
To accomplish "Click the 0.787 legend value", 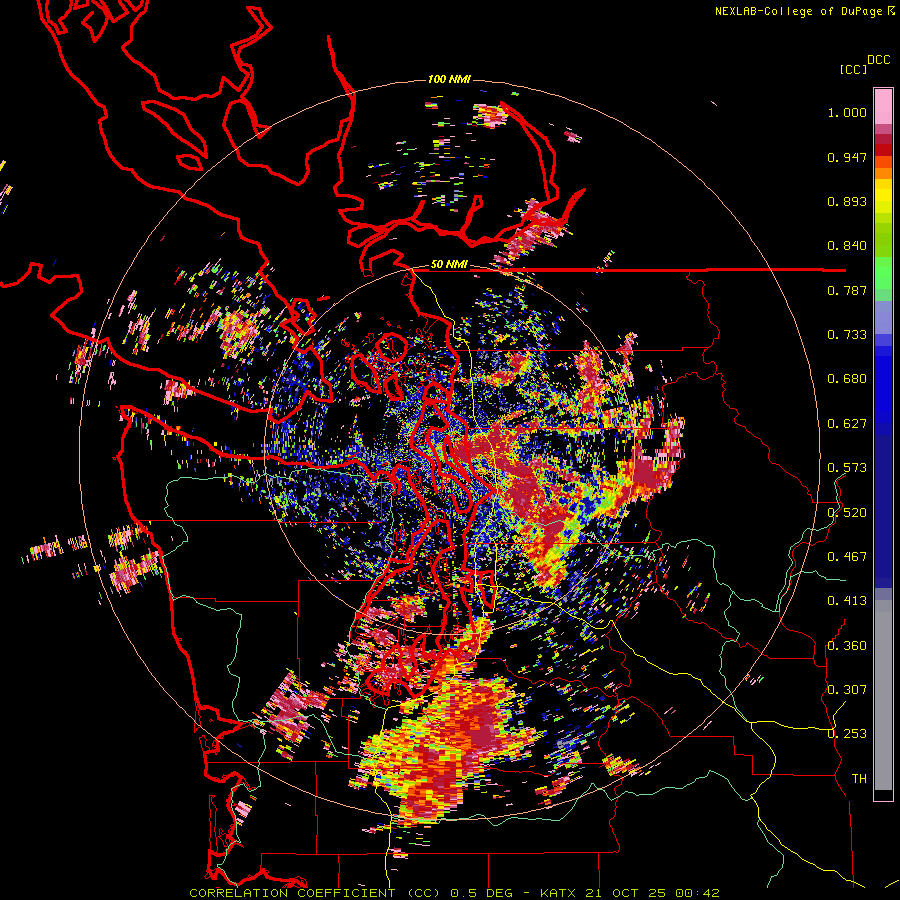I will tap(847, 290).
